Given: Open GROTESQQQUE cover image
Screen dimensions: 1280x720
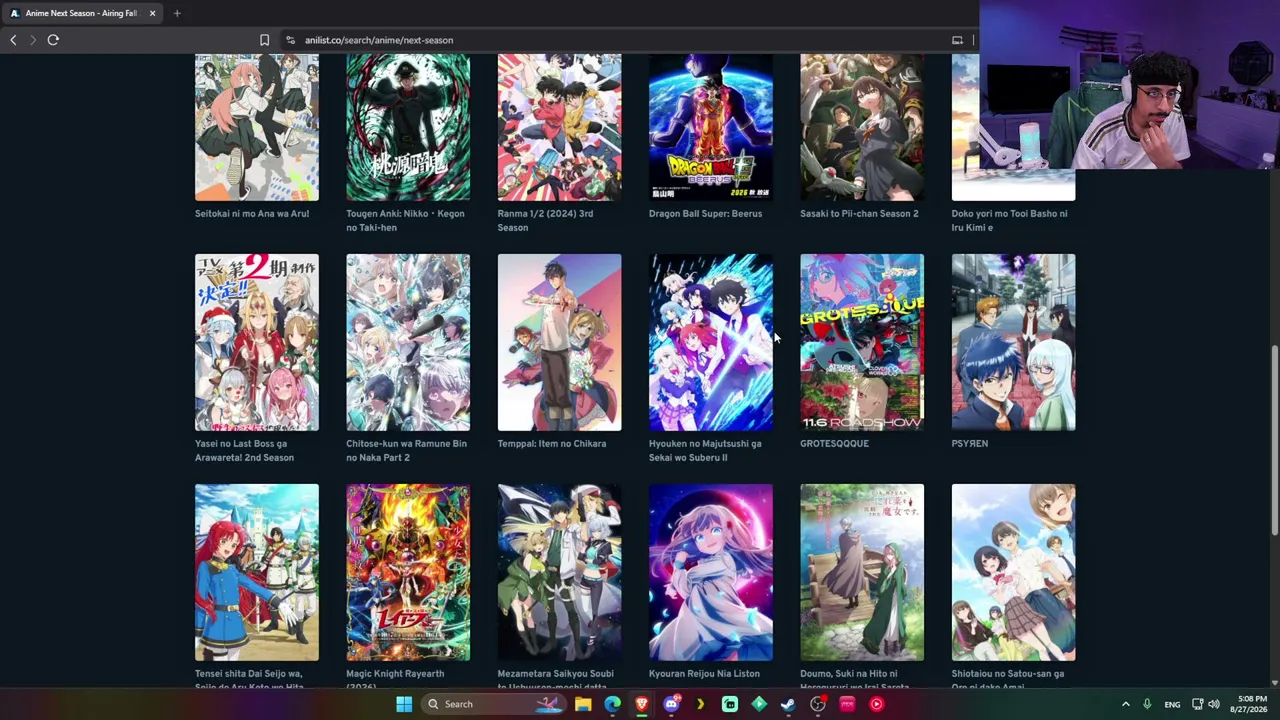Looking at the screenshot, I should pos(862,342).
